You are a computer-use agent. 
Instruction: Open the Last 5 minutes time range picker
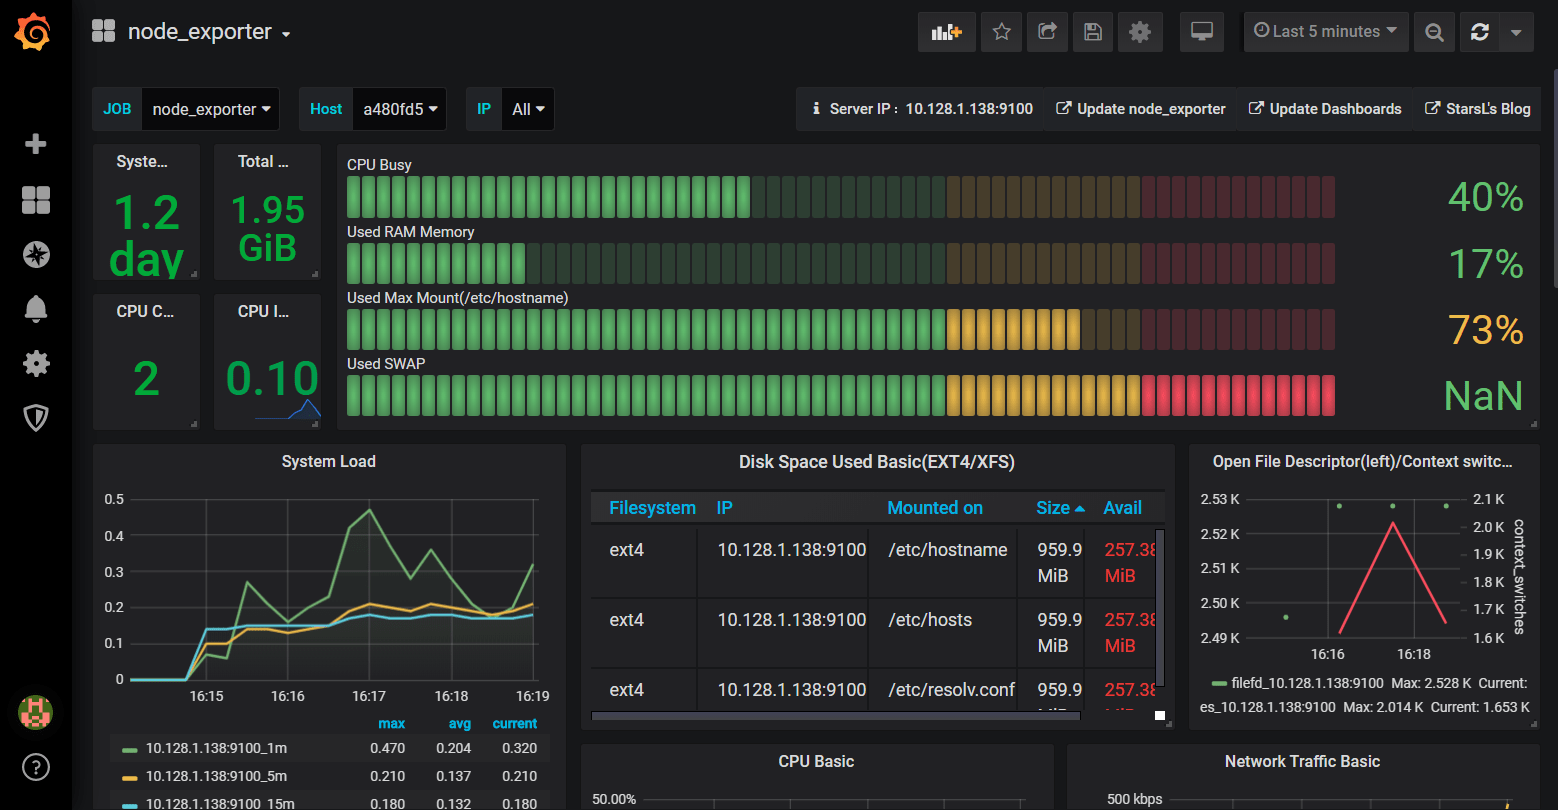point(1325,31)
